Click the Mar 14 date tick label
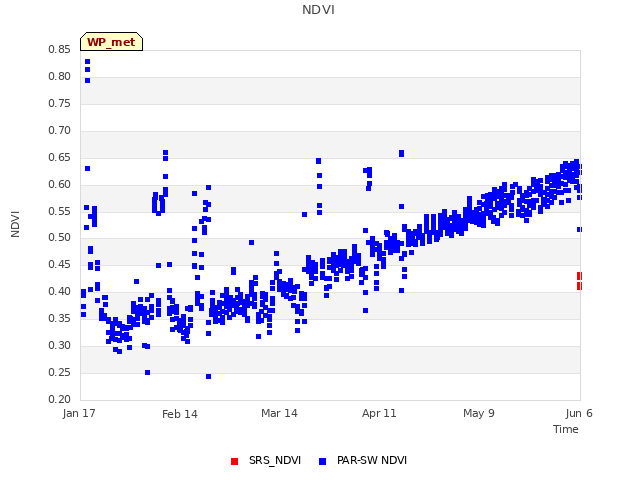The width and height of the screenshot is (640, 480). (x=279, y=413)
